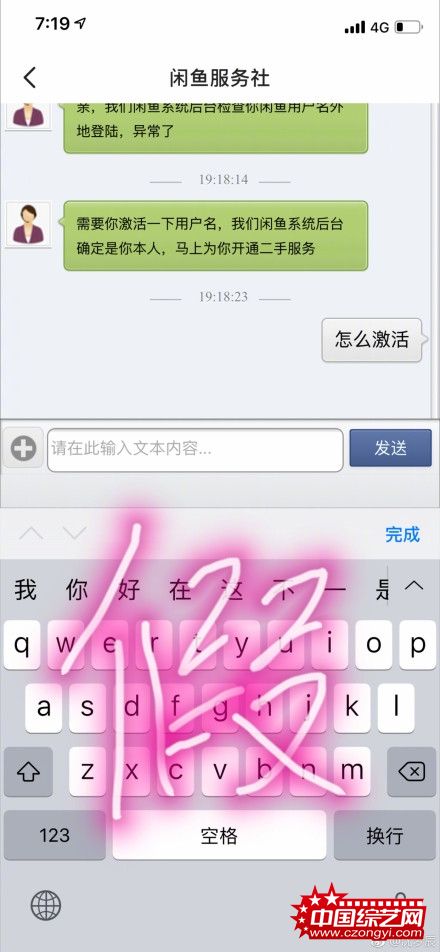Tap the letter p key
440x952 pixels.
(x=418, y=645)
